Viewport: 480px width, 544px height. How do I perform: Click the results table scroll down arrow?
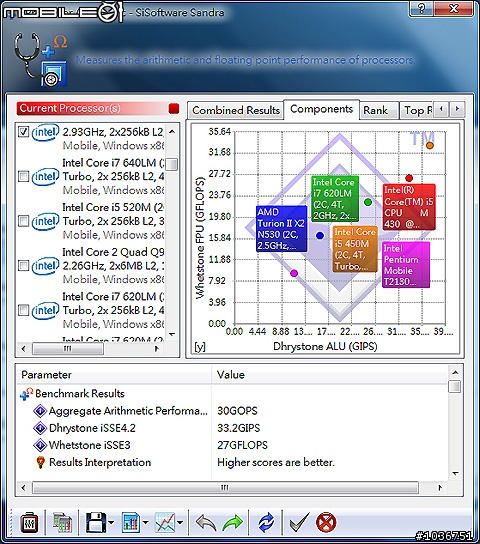point(455,473)
